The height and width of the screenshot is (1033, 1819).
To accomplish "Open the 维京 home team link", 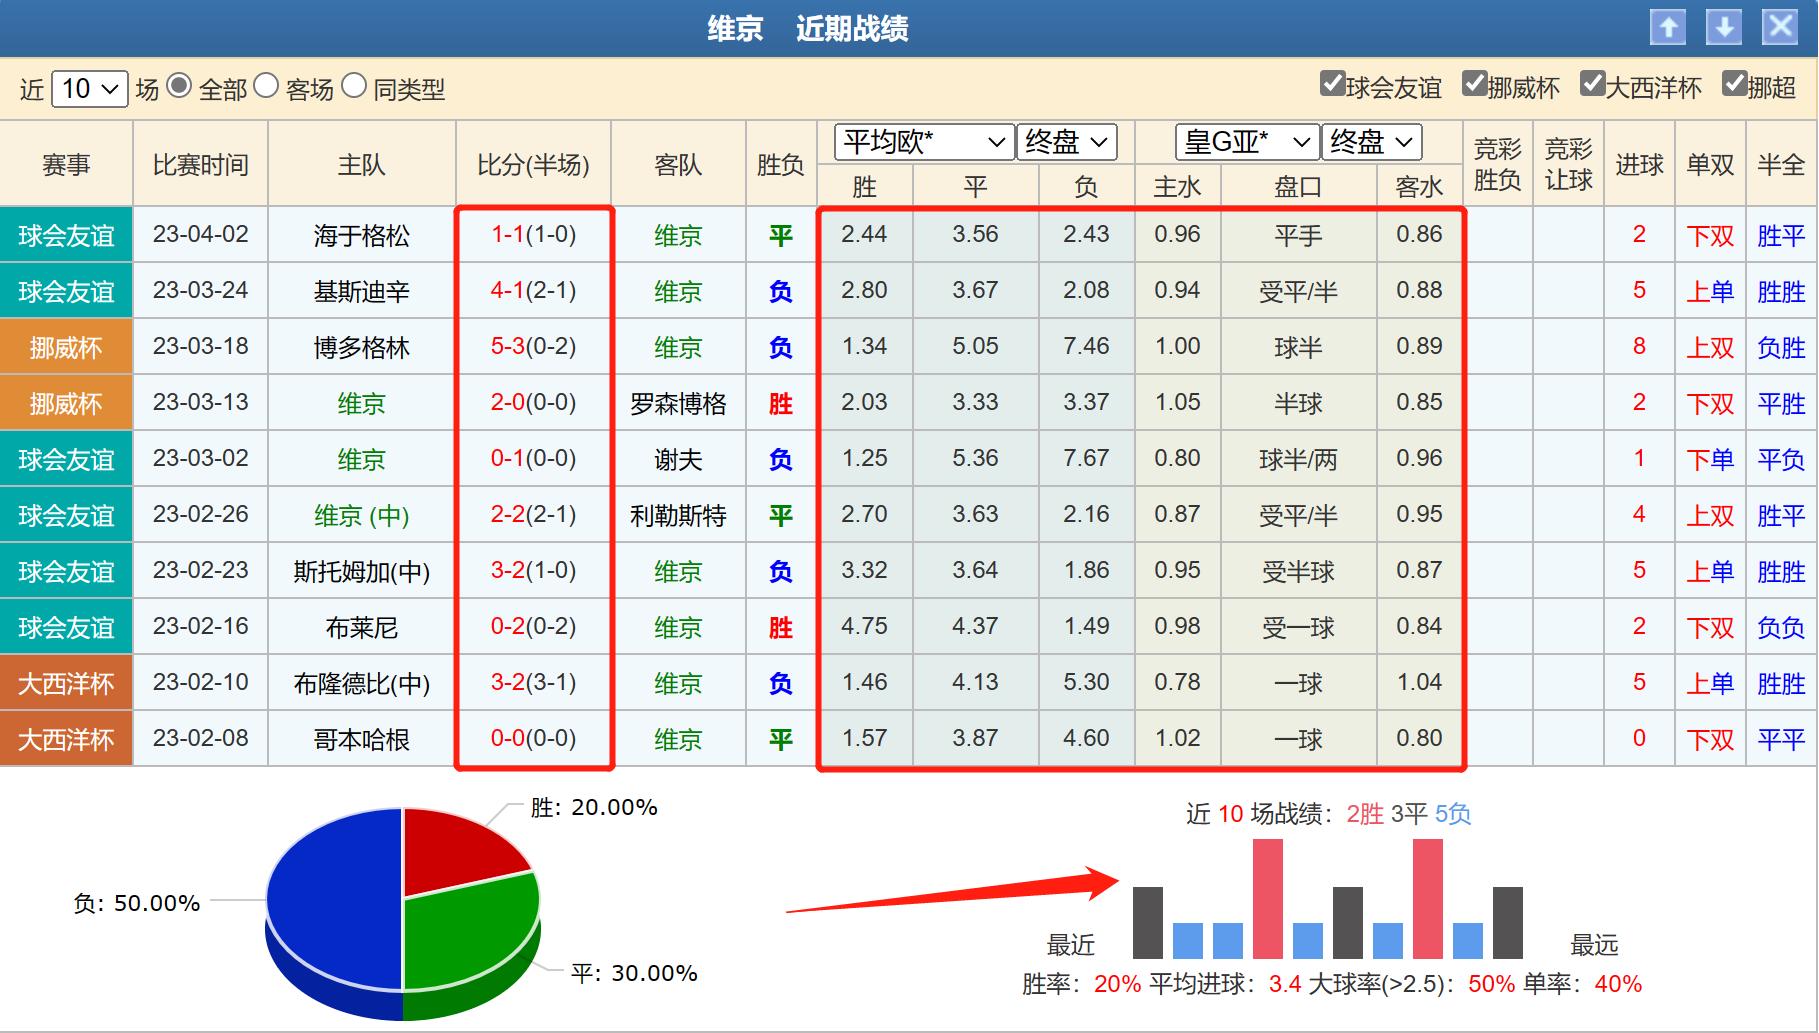I will pyautogui.click(x=360, y=403).
